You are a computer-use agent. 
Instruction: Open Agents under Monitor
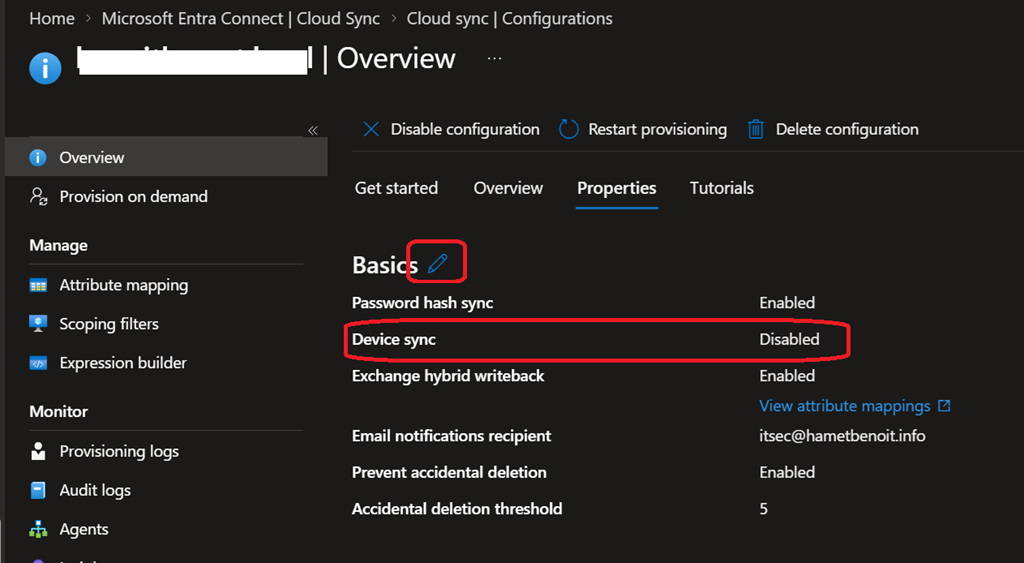[84, 530]
